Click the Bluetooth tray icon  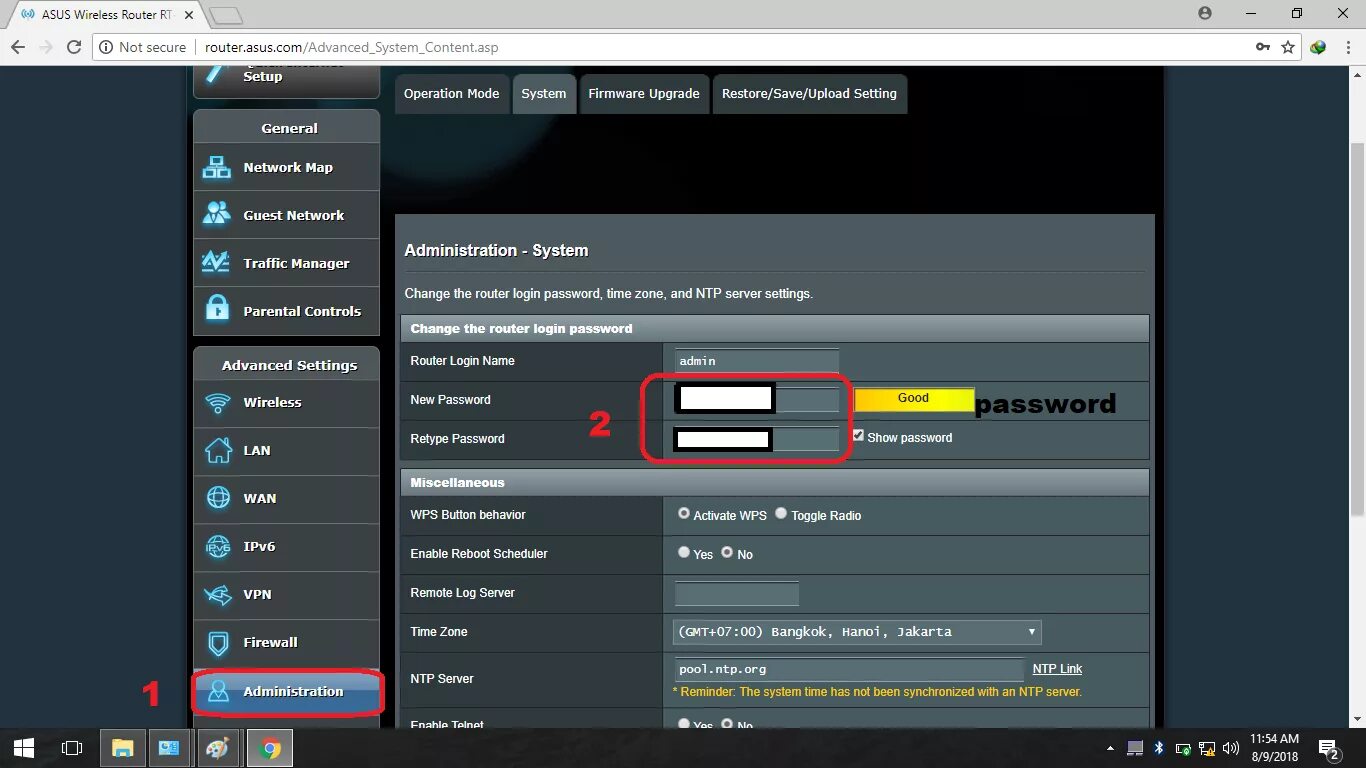1159,748
